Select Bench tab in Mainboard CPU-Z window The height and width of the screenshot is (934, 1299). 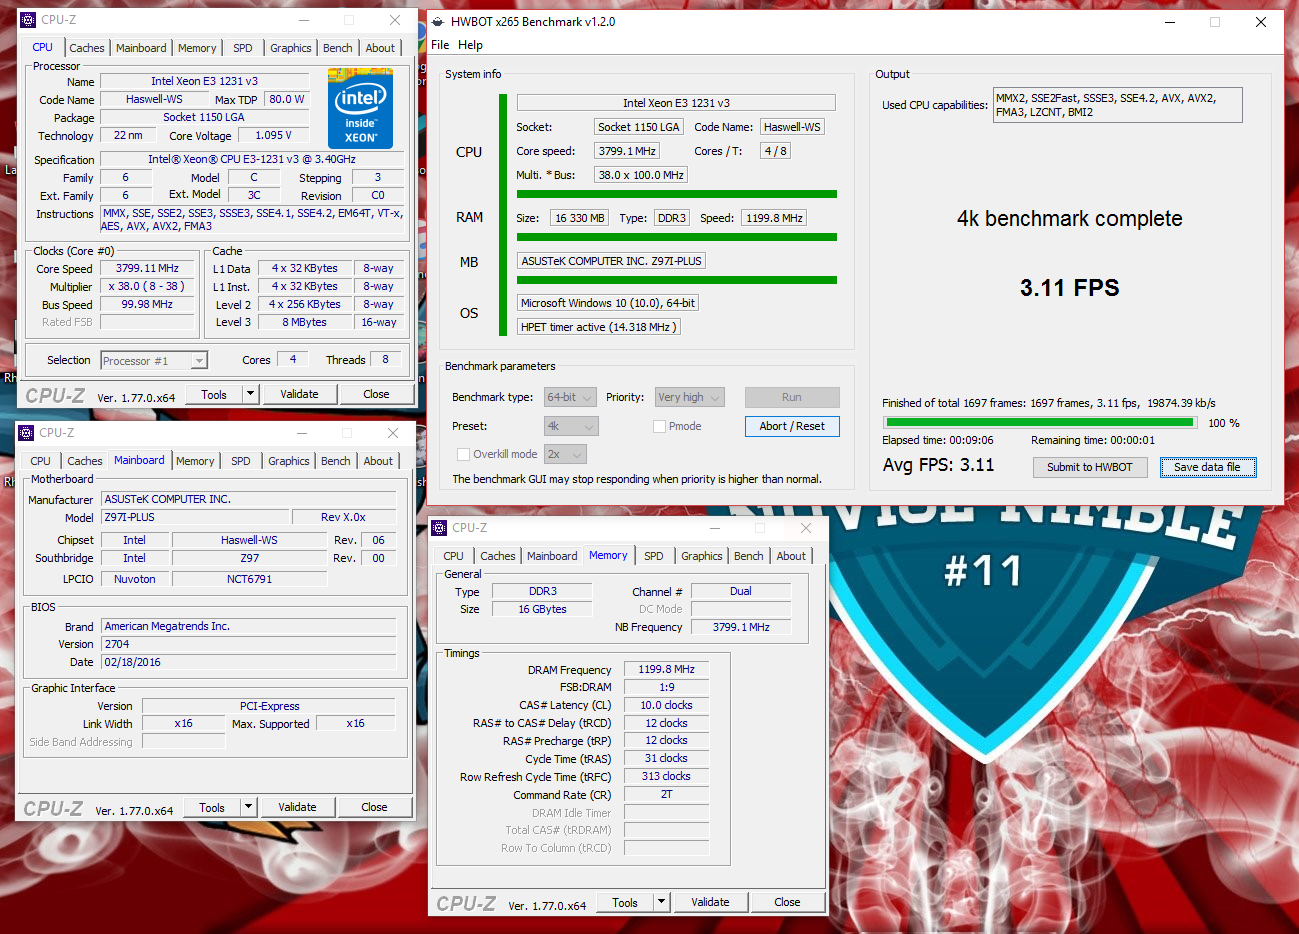[336, 461]
